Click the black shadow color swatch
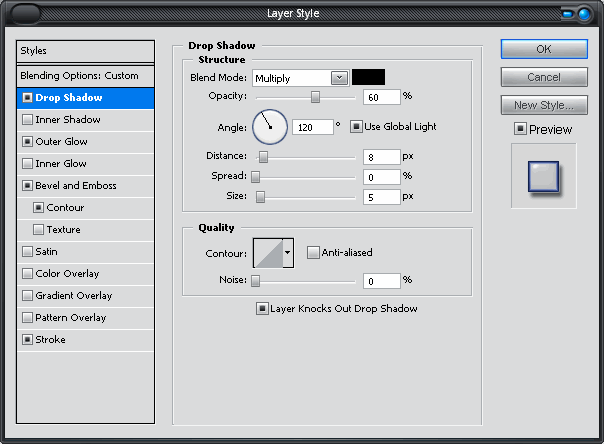 click(368, 77)
